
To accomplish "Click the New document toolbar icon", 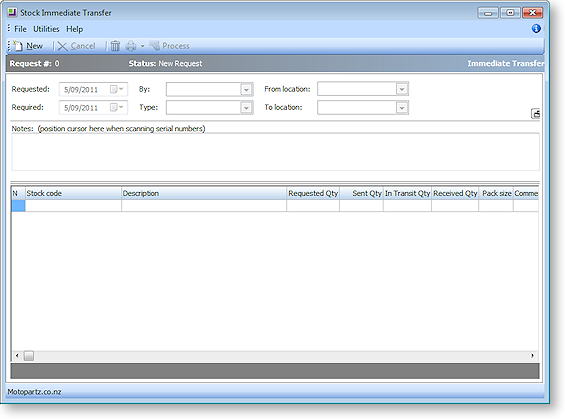I will click(x=17, y=46).
